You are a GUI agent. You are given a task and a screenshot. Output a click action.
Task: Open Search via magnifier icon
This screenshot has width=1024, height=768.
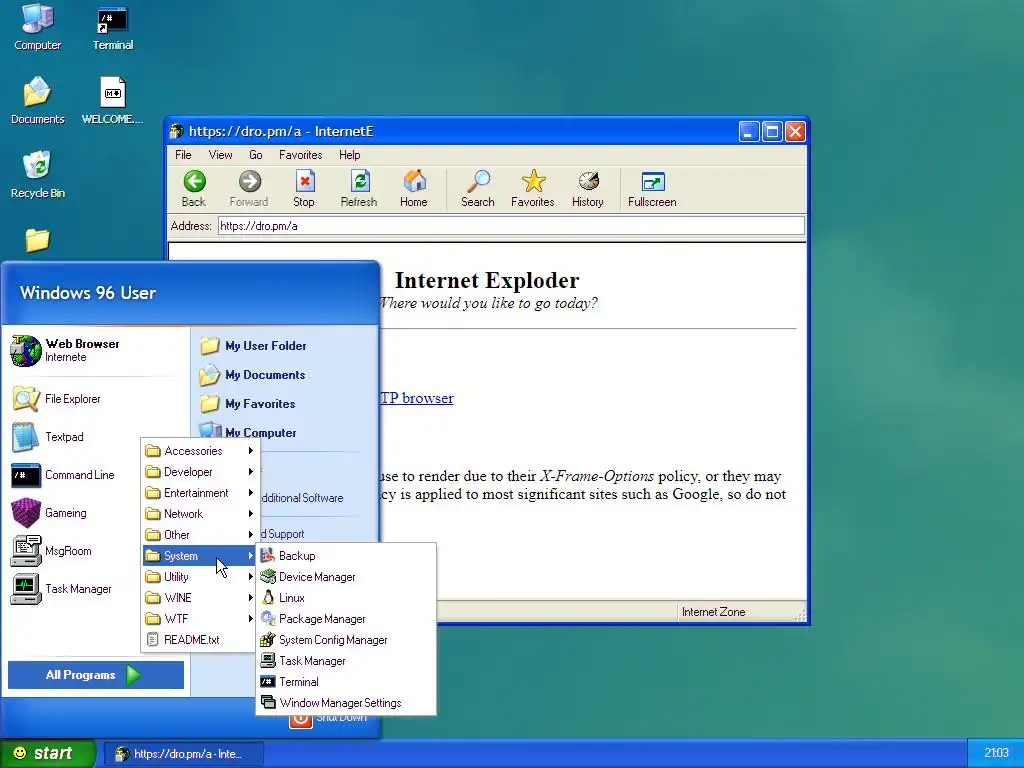478,189
